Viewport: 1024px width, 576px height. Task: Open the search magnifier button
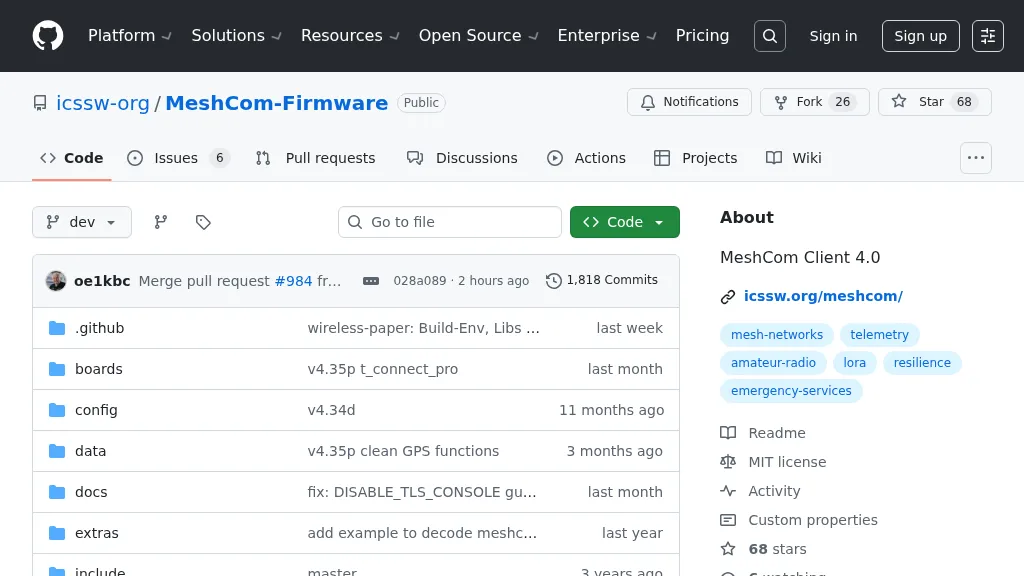[769, 36]
